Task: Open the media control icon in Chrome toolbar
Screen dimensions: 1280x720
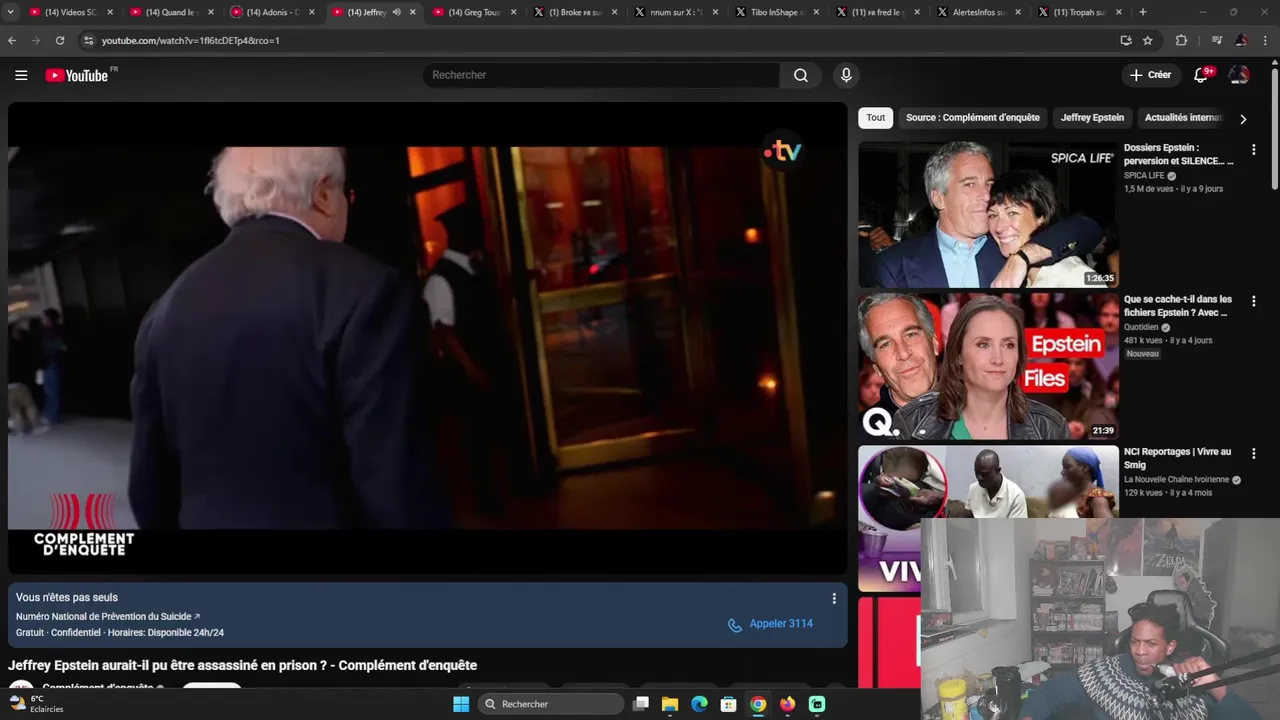Action: point(1217,40)
